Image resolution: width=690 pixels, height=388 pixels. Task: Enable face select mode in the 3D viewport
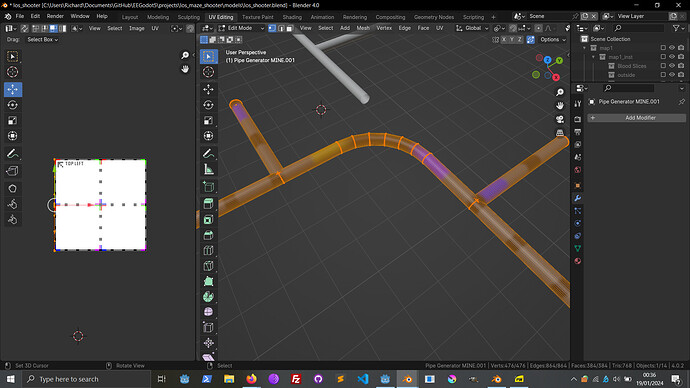pos(289,28)
